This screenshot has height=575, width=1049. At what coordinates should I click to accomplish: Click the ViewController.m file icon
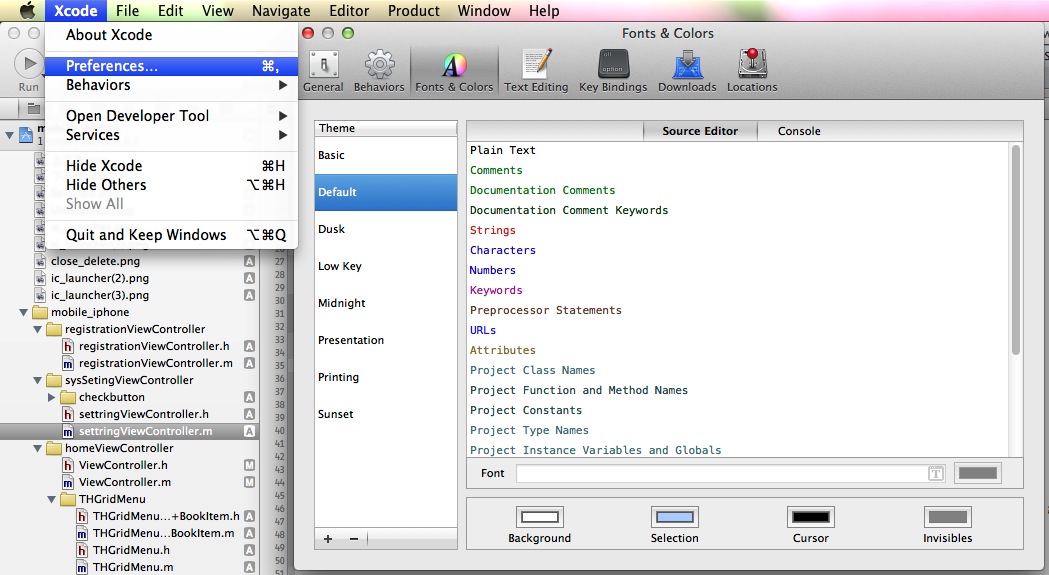tap(68, 482)
